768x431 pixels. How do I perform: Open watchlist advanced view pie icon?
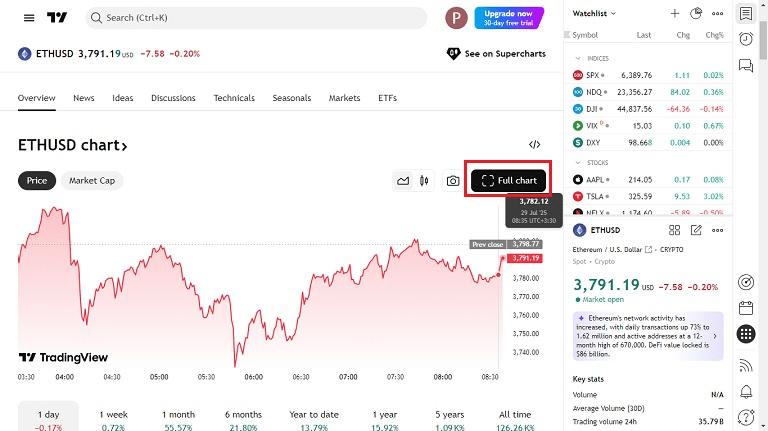(x=696, y=13)
